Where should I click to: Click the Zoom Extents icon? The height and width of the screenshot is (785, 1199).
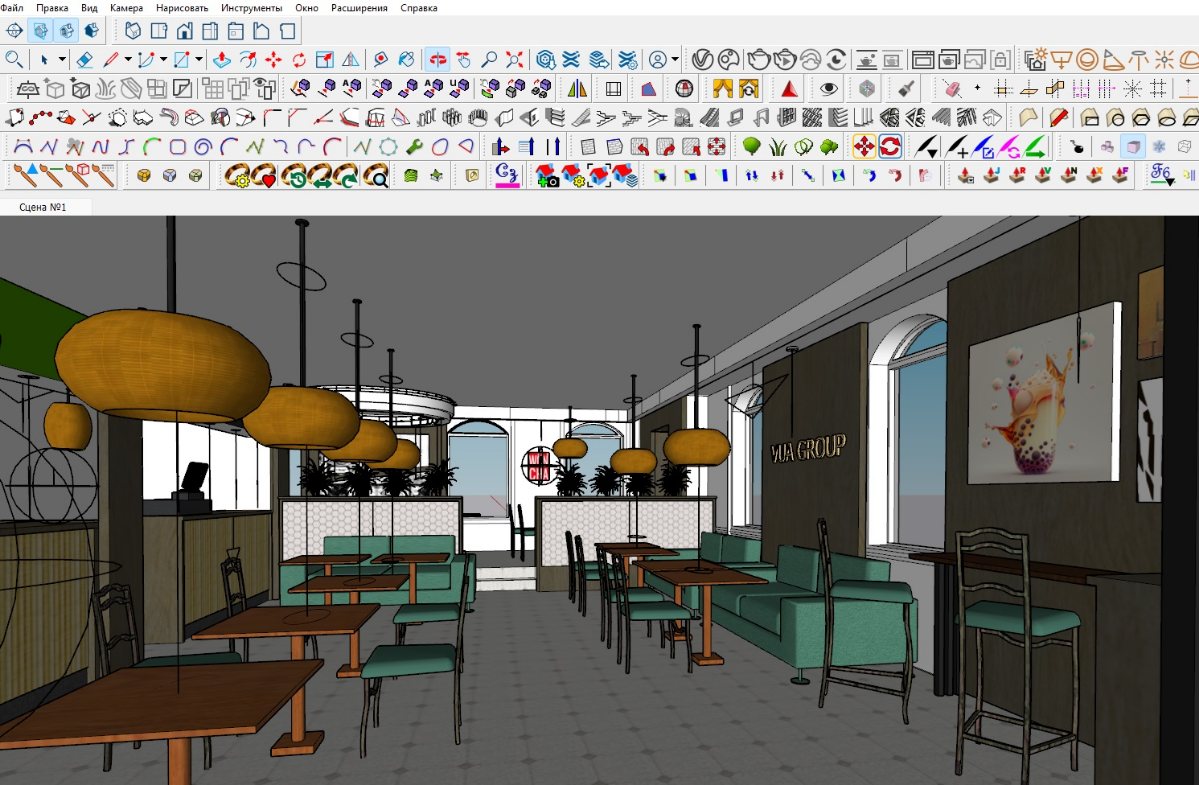tap(514, 60)
